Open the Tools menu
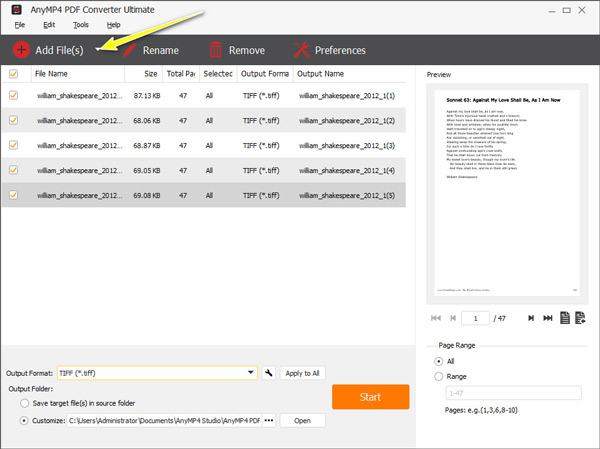The image size is (600, 449). click(81, 25)
